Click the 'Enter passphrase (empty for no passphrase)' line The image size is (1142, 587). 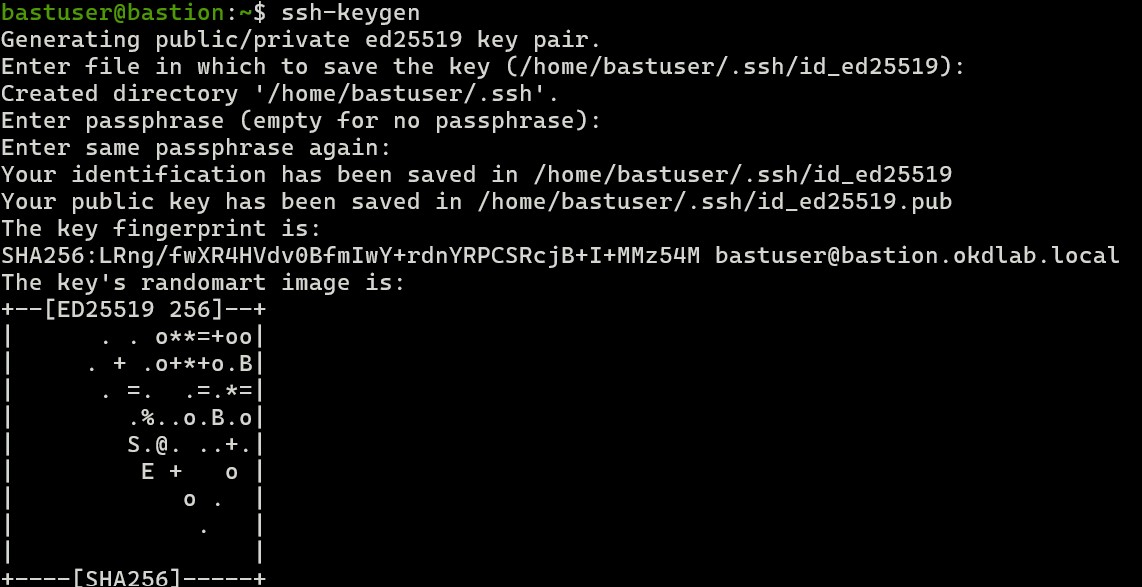point(300,121)
